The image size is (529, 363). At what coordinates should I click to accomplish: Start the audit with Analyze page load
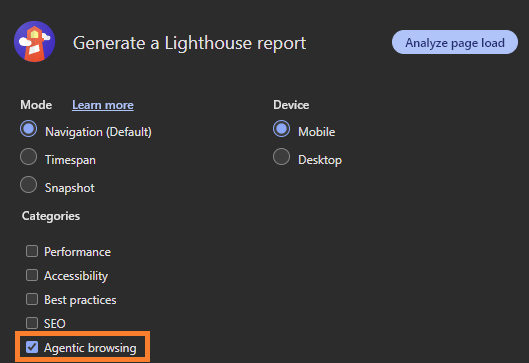click(455, 42)
